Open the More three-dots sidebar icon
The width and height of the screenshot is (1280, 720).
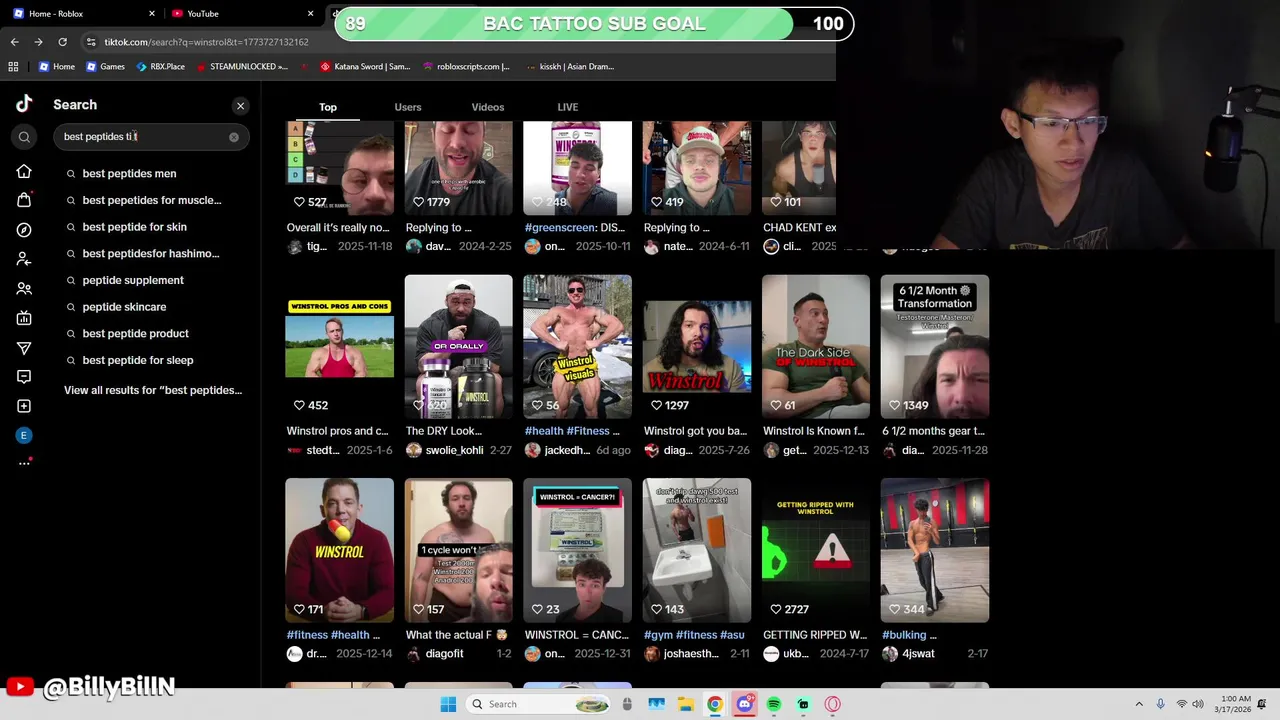[x=24, y=463]
